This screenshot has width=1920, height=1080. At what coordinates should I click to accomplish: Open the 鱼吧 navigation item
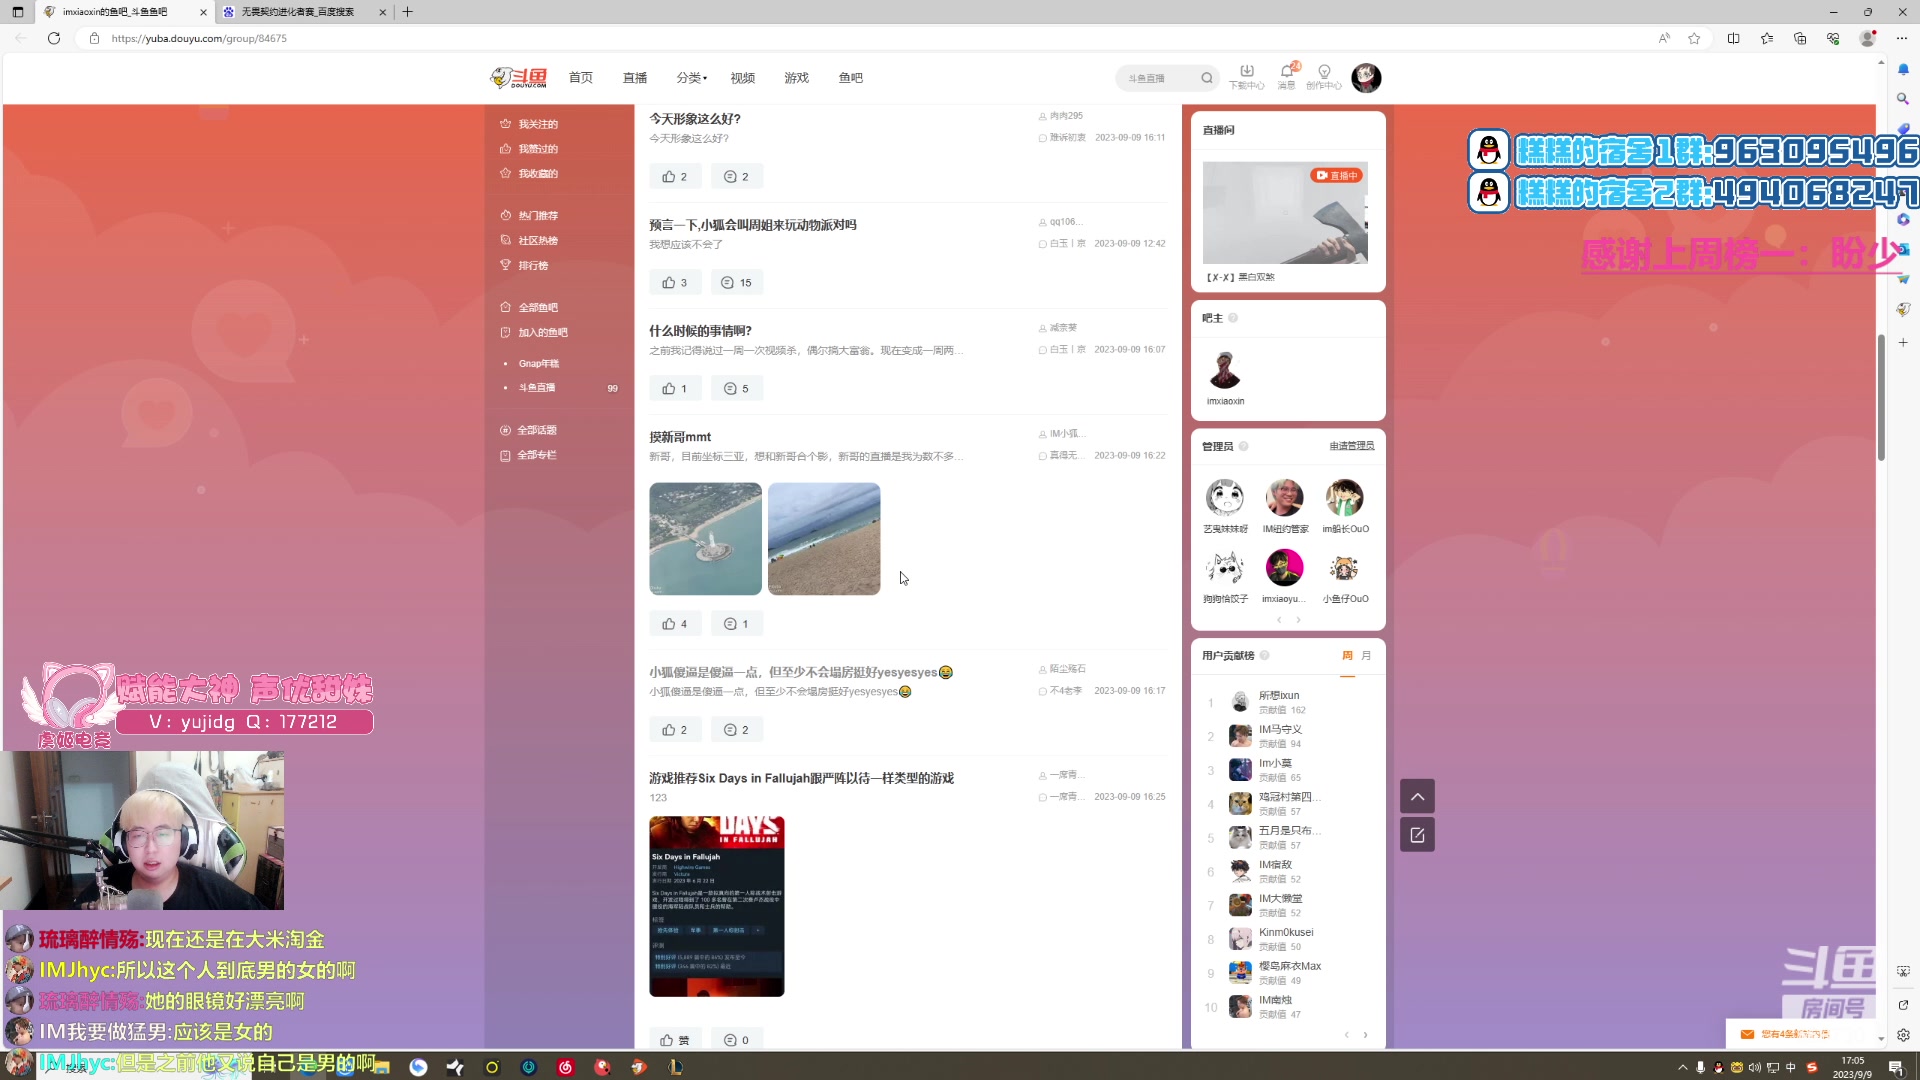(x=851, y=77)
